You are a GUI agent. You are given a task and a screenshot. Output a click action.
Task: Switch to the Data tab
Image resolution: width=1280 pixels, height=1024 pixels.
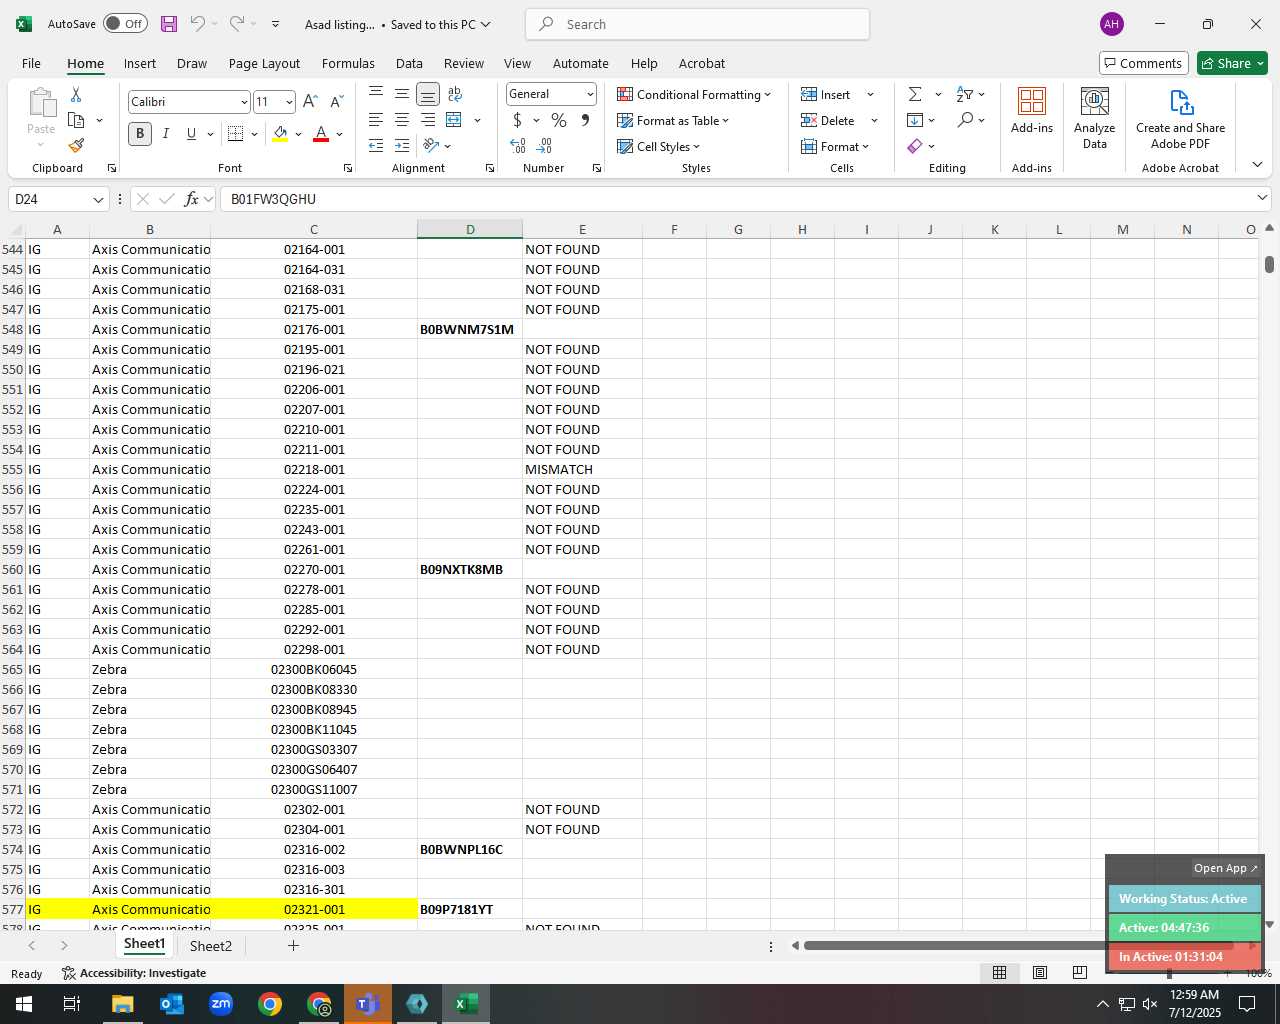409,63
